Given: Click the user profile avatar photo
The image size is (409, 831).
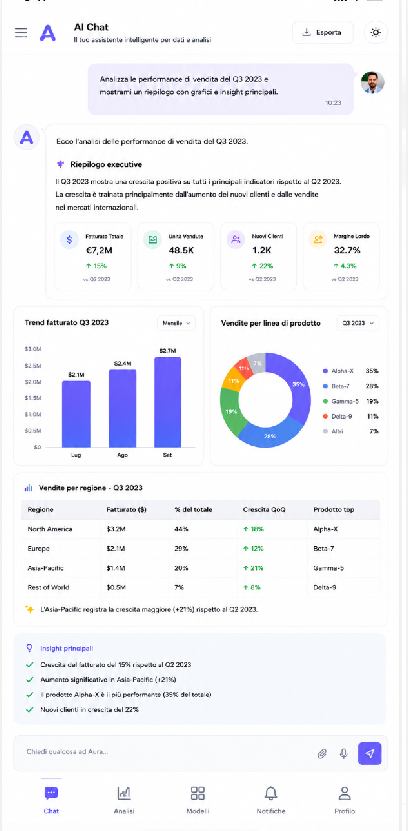Looking at the screenshot, I should pyautogui.click(x=372, y=82).
